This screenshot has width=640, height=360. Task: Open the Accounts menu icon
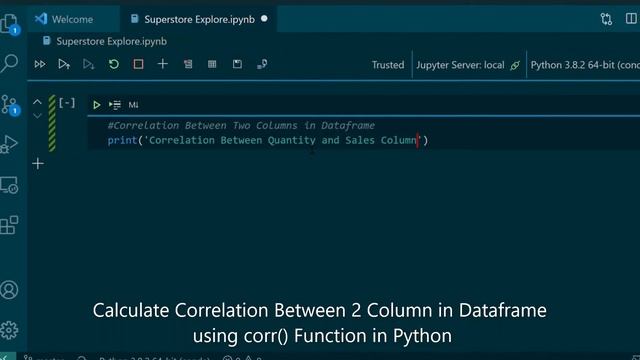click(x=9, y=289)
